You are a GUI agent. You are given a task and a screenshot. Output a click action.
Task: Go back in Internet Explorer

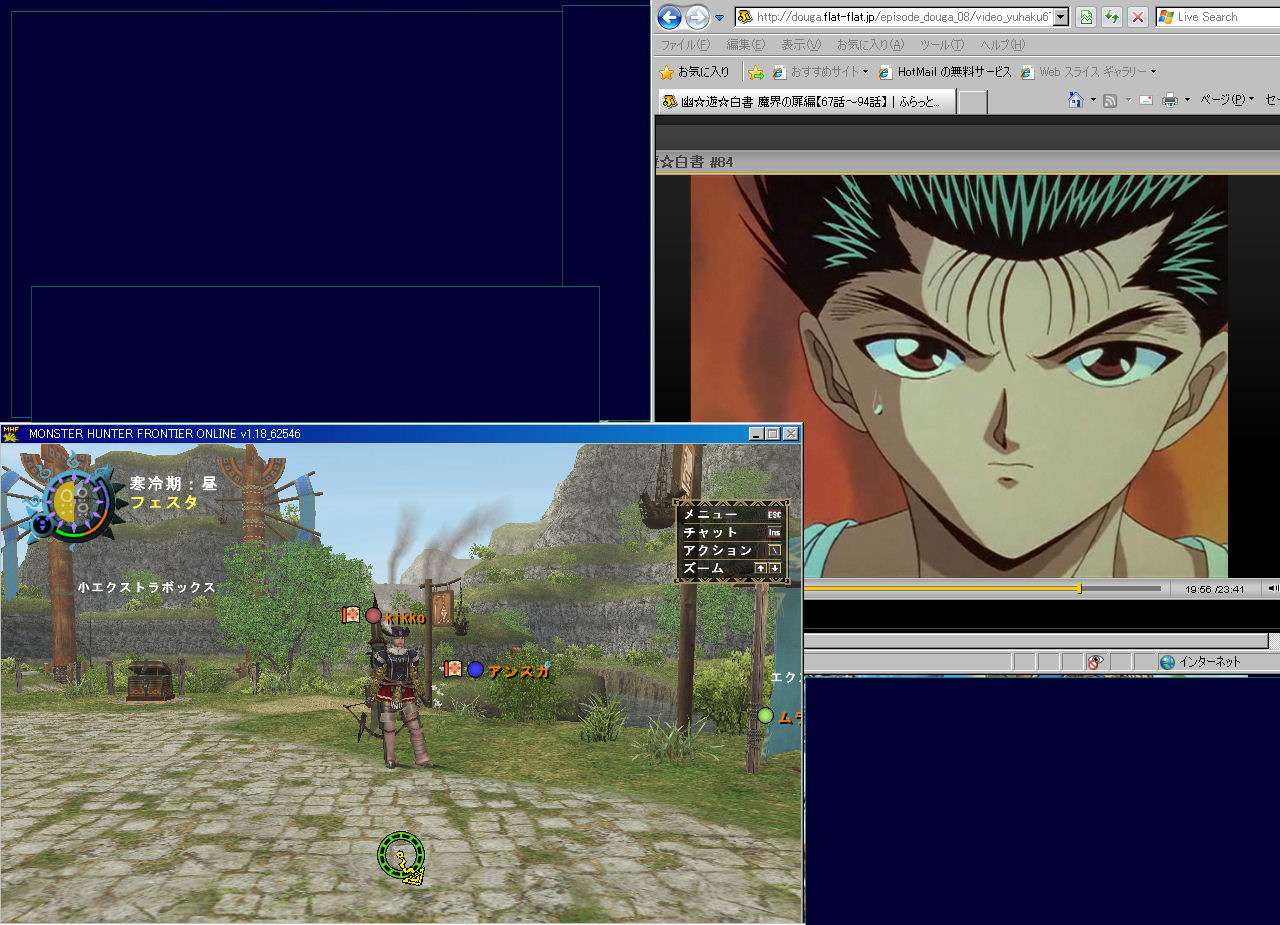(x=669, y=17)
